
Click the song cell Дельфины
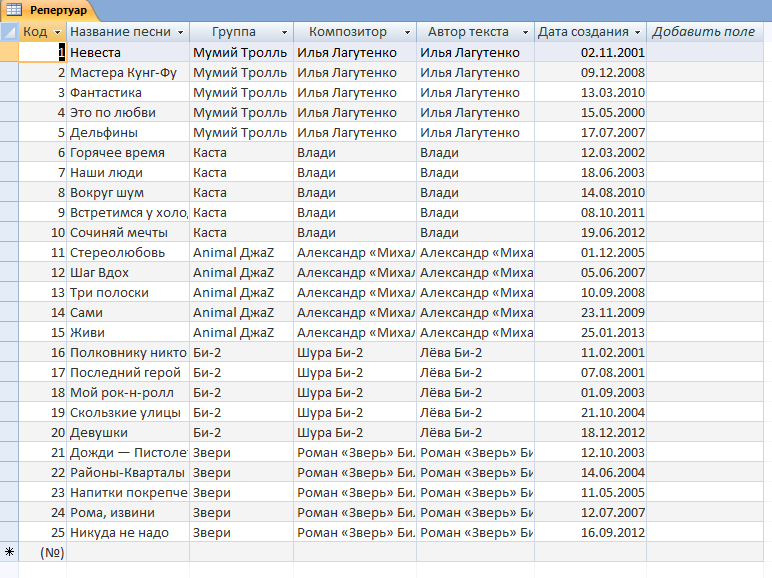128,132
